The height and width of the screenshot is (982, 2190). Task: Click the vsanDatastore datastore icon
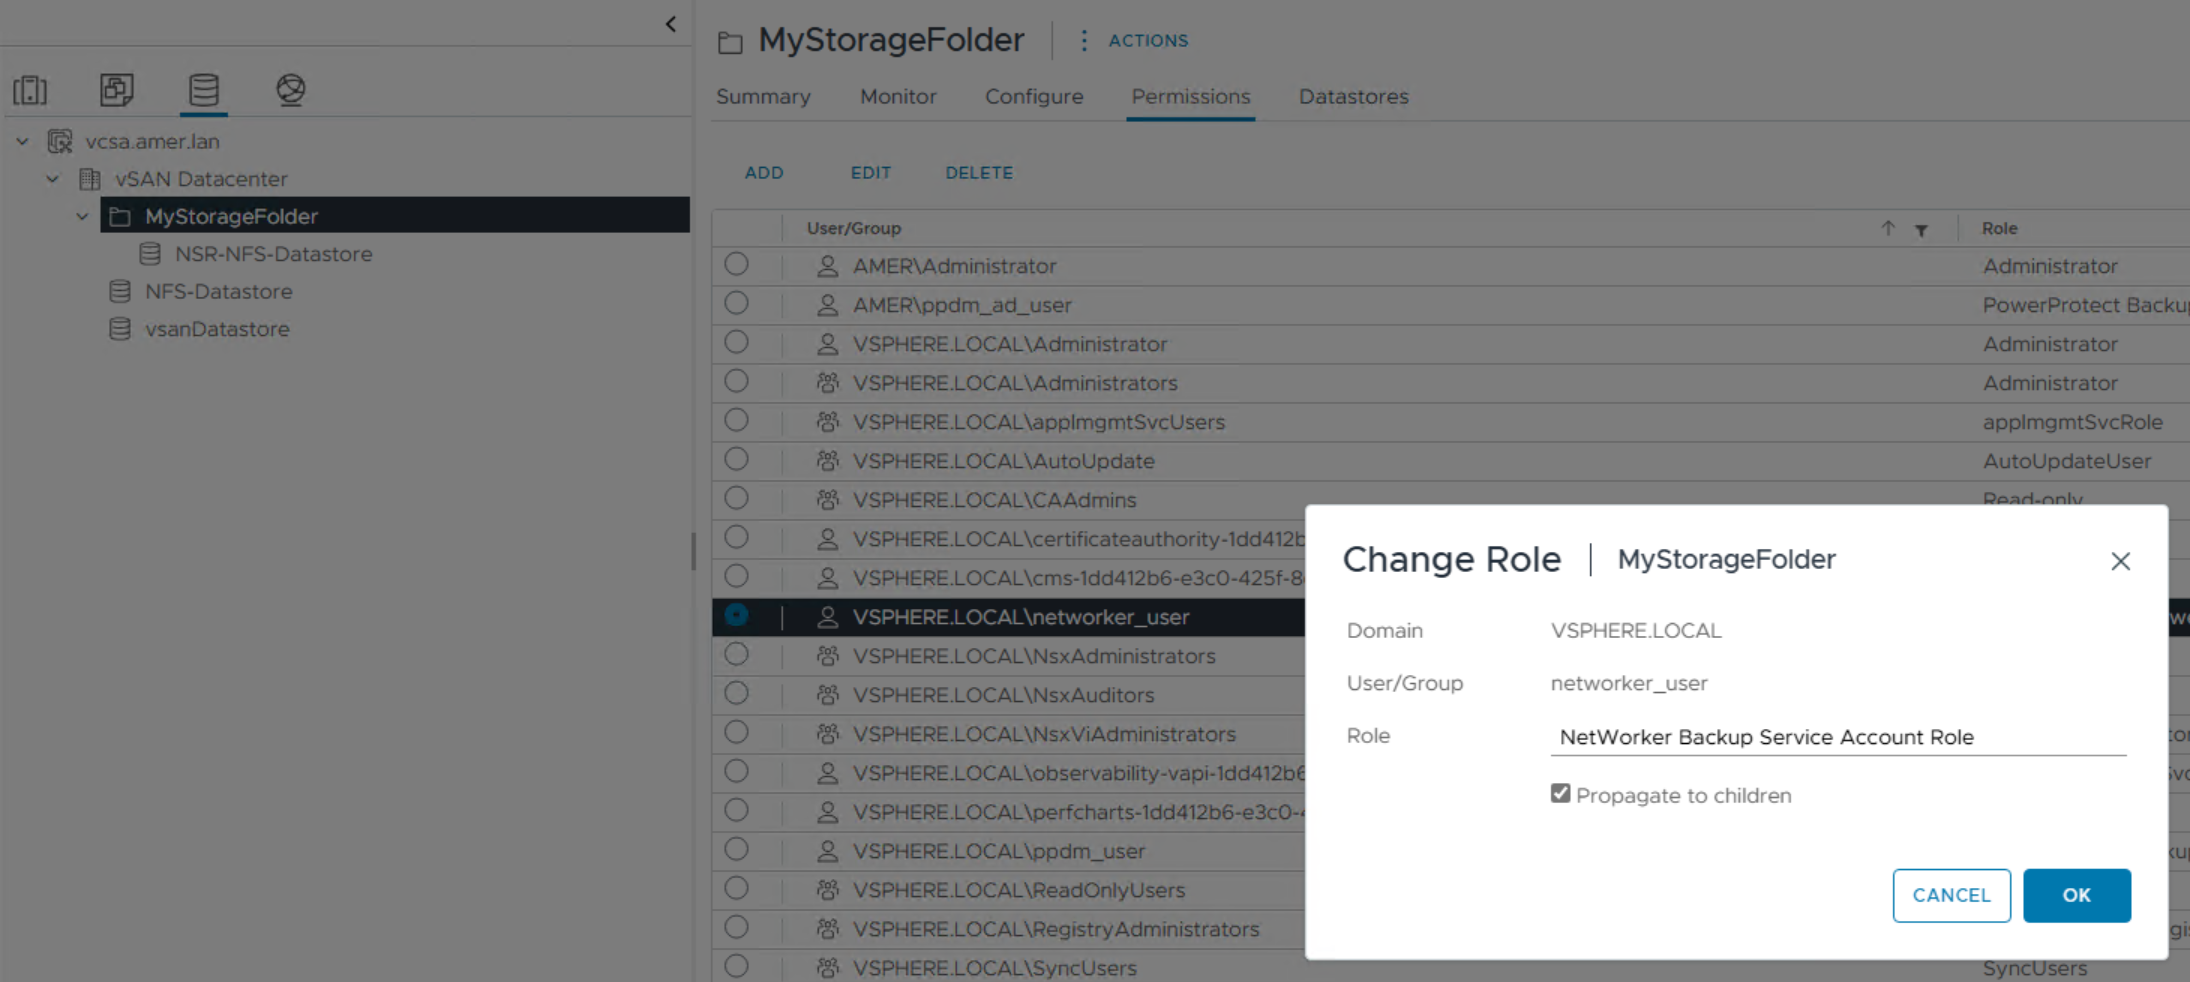[120, 329]
